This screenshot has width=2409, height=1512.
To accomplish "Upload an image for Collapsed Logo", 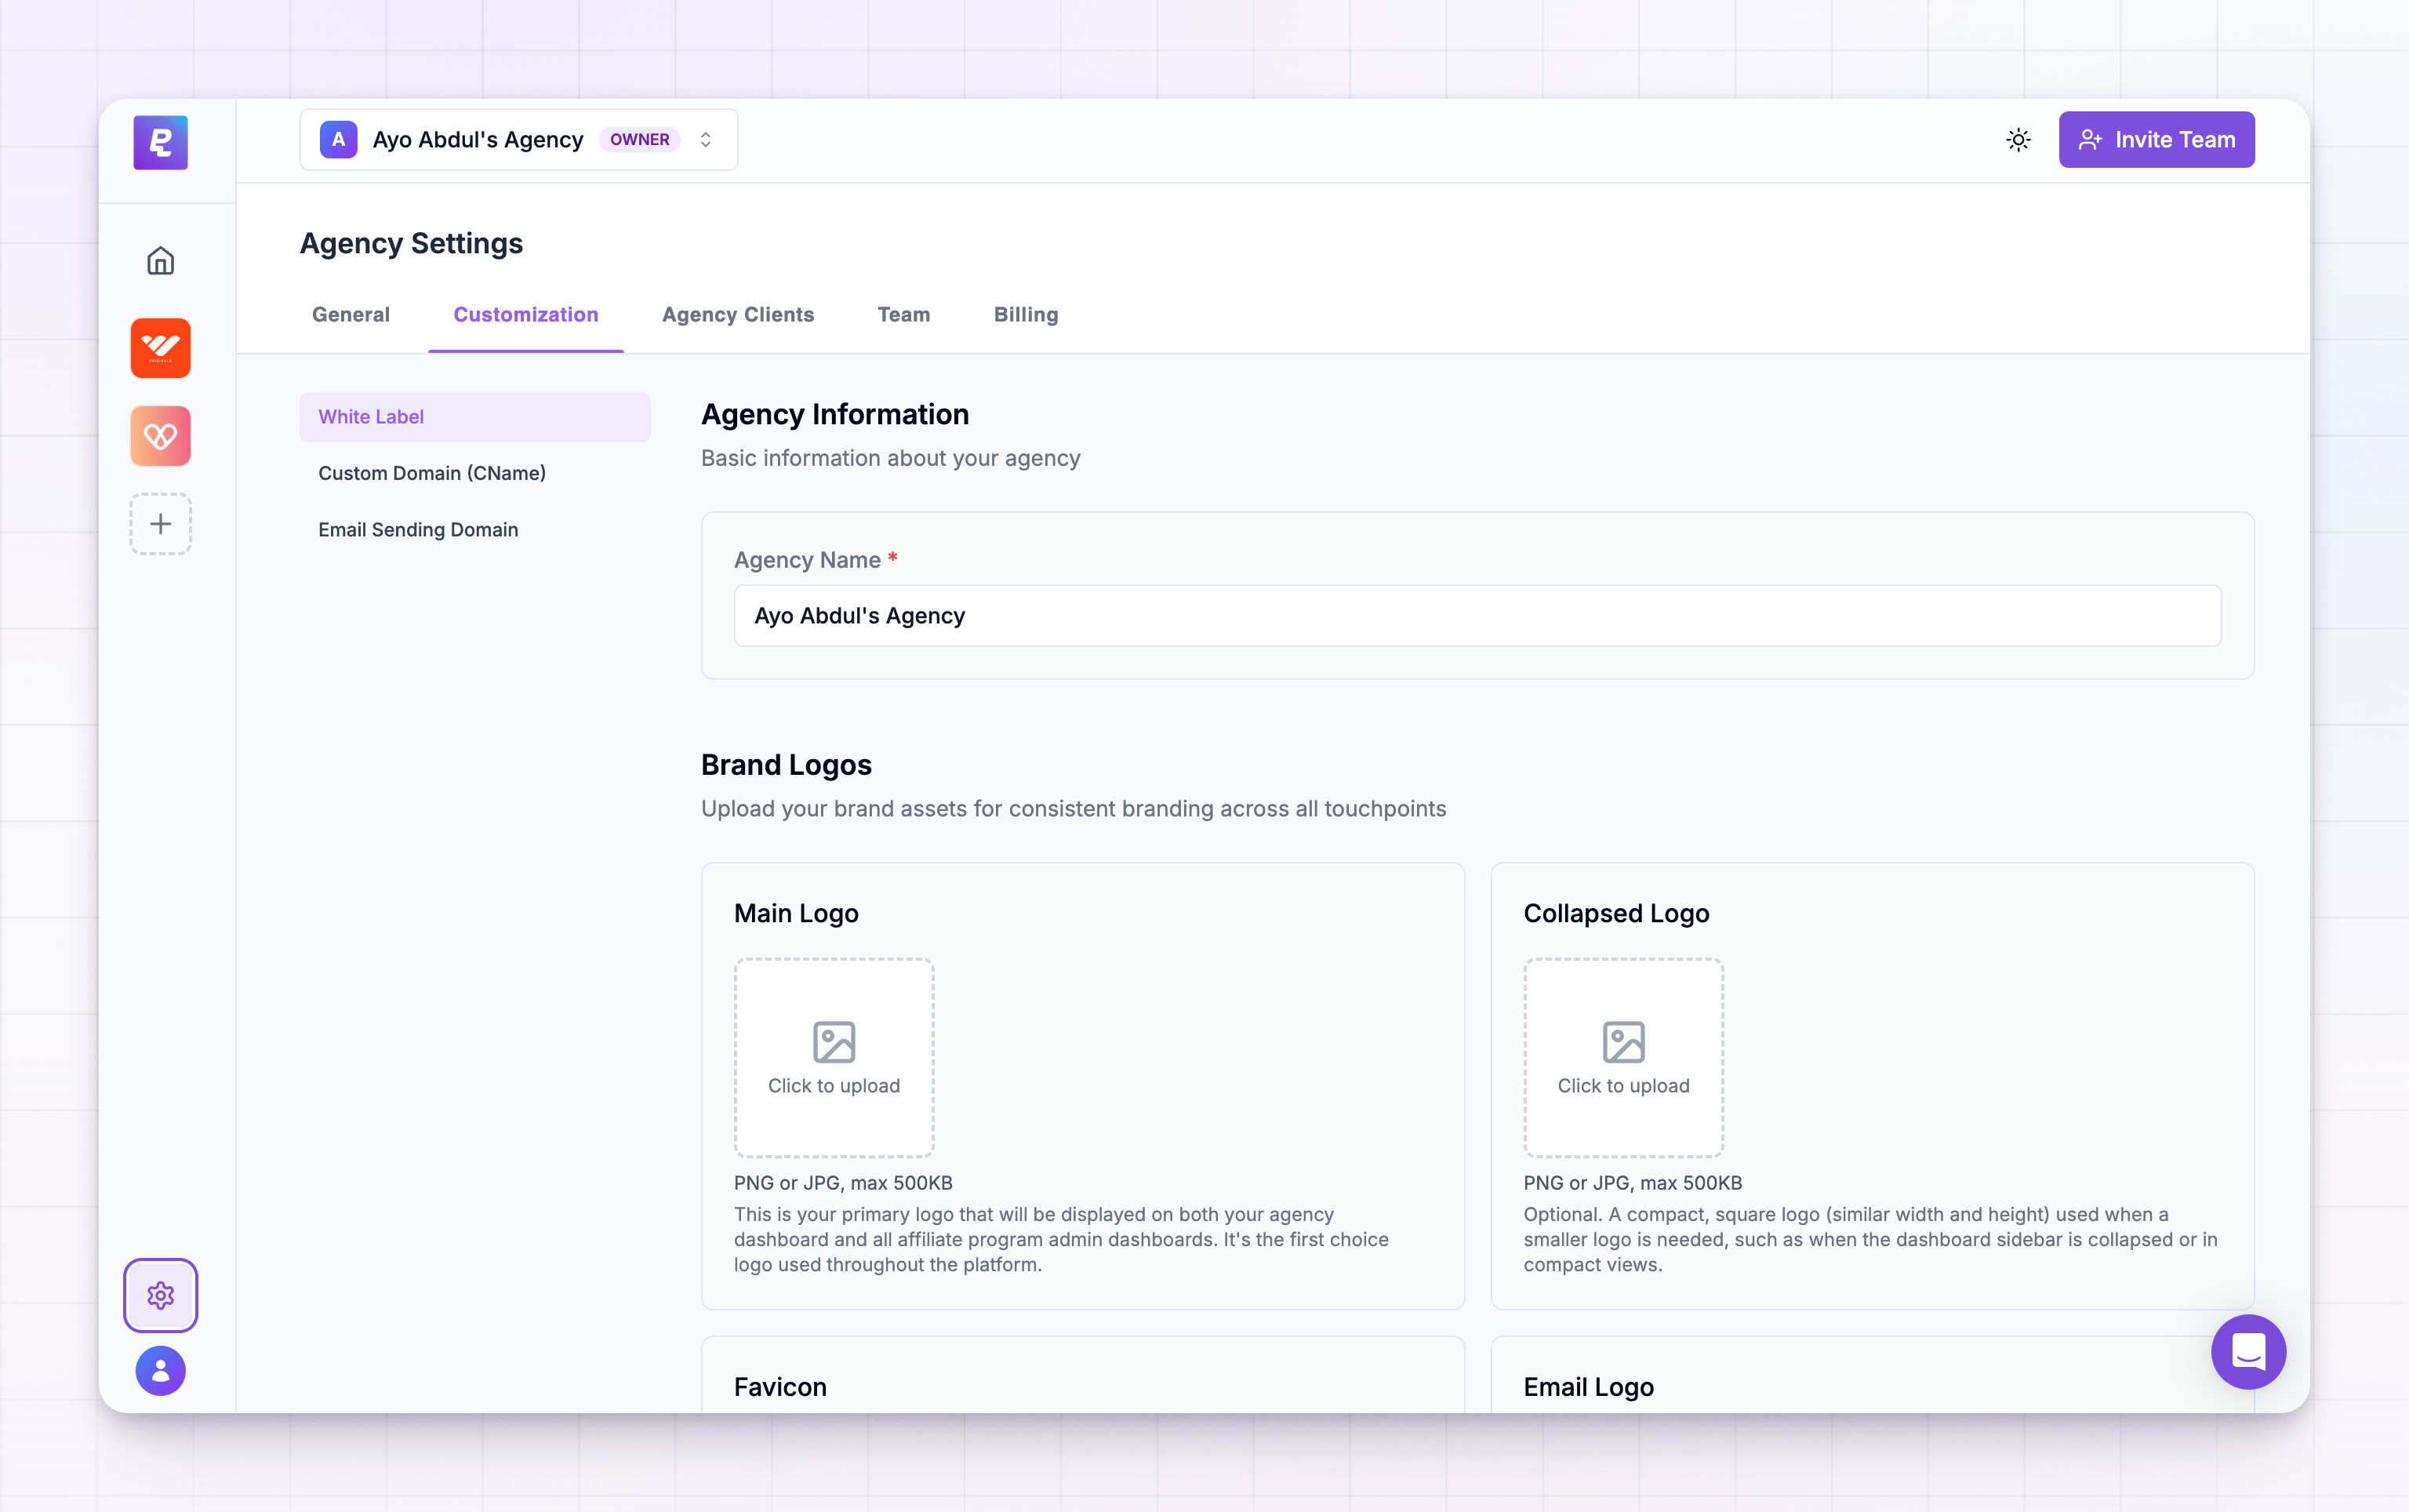I will tap(1624, 1058).
